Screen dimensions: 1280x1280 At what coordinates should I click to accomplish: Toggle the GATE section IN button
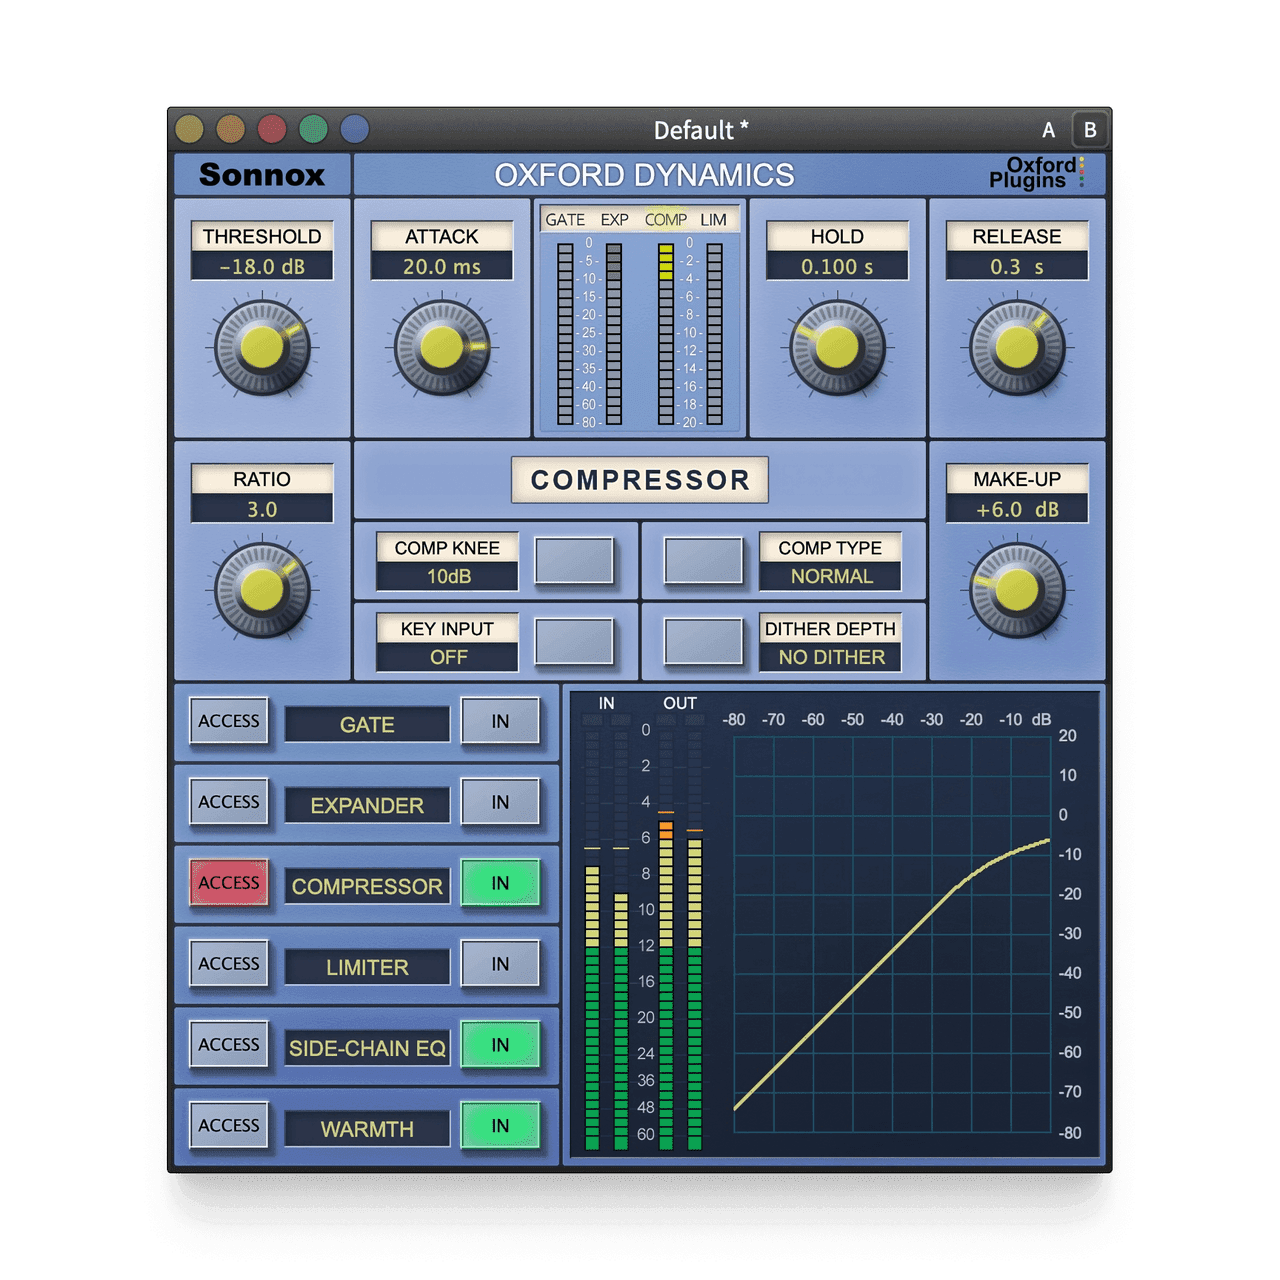(501, 722)
